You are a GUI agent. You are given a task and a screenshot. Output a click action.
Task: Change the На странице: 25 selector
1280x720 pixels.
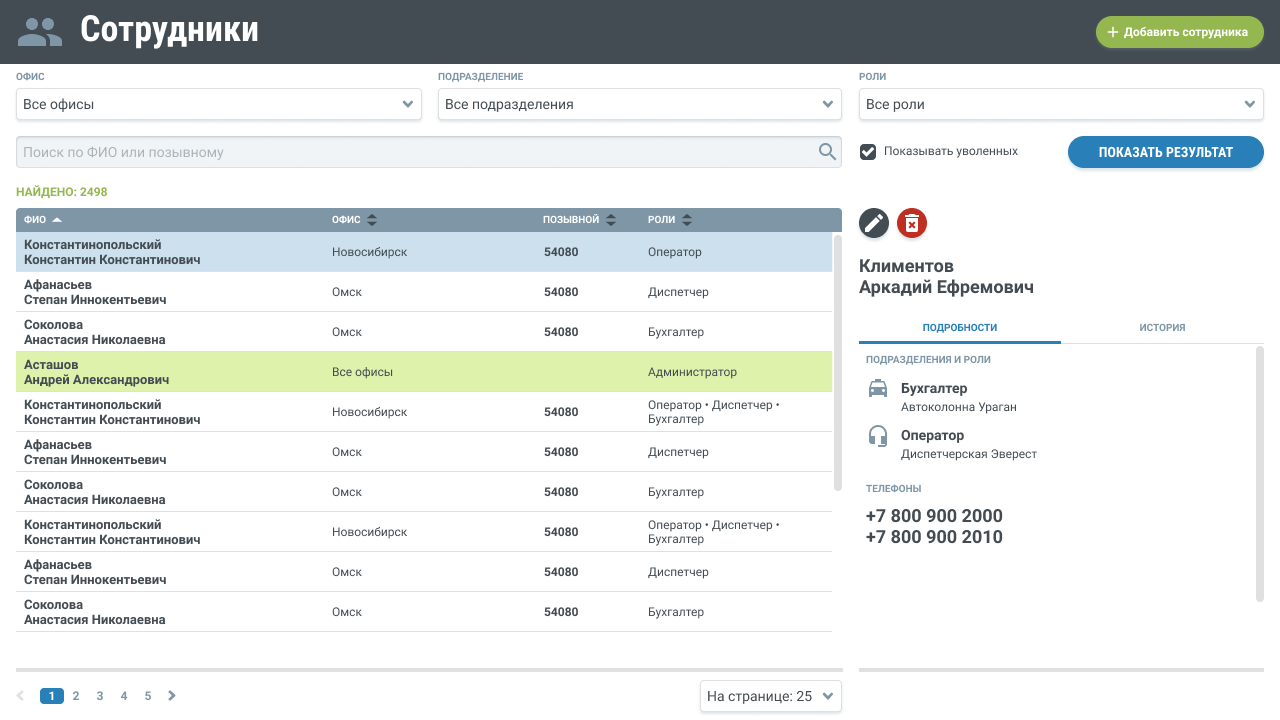click(x=770, y=696)
